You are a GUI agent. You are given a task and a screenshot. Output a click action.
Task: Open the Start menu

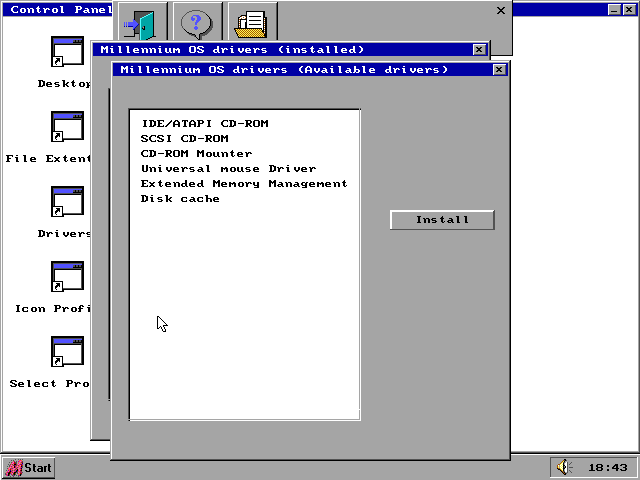pos(29,468)
